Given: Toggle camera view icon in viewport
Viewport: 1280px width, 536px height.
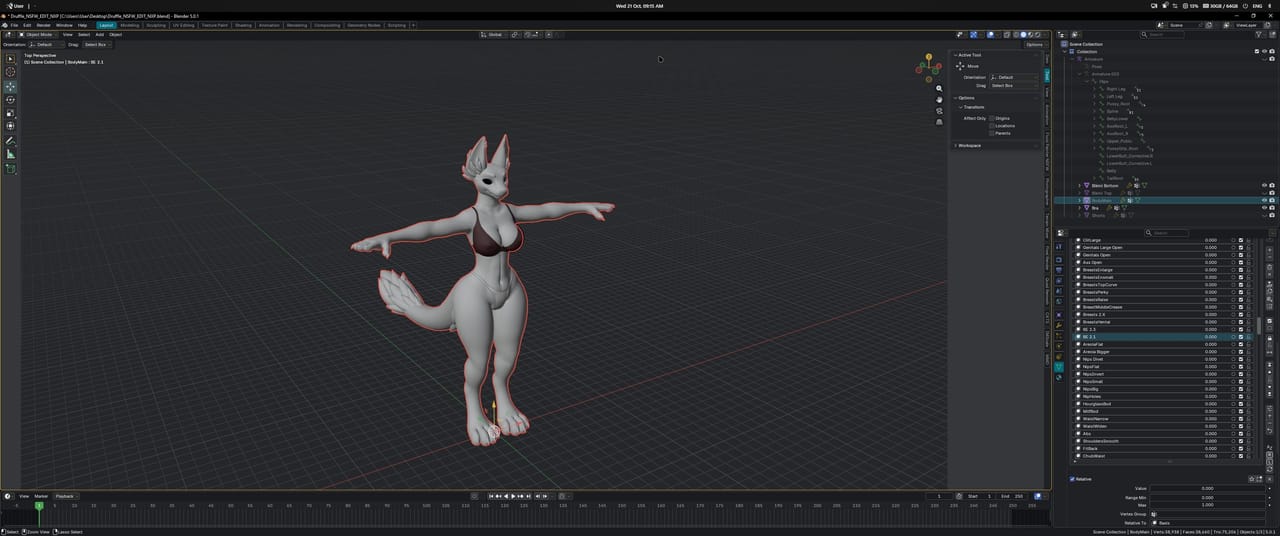Looking at the screenshot, I should [x=939, y=111].
